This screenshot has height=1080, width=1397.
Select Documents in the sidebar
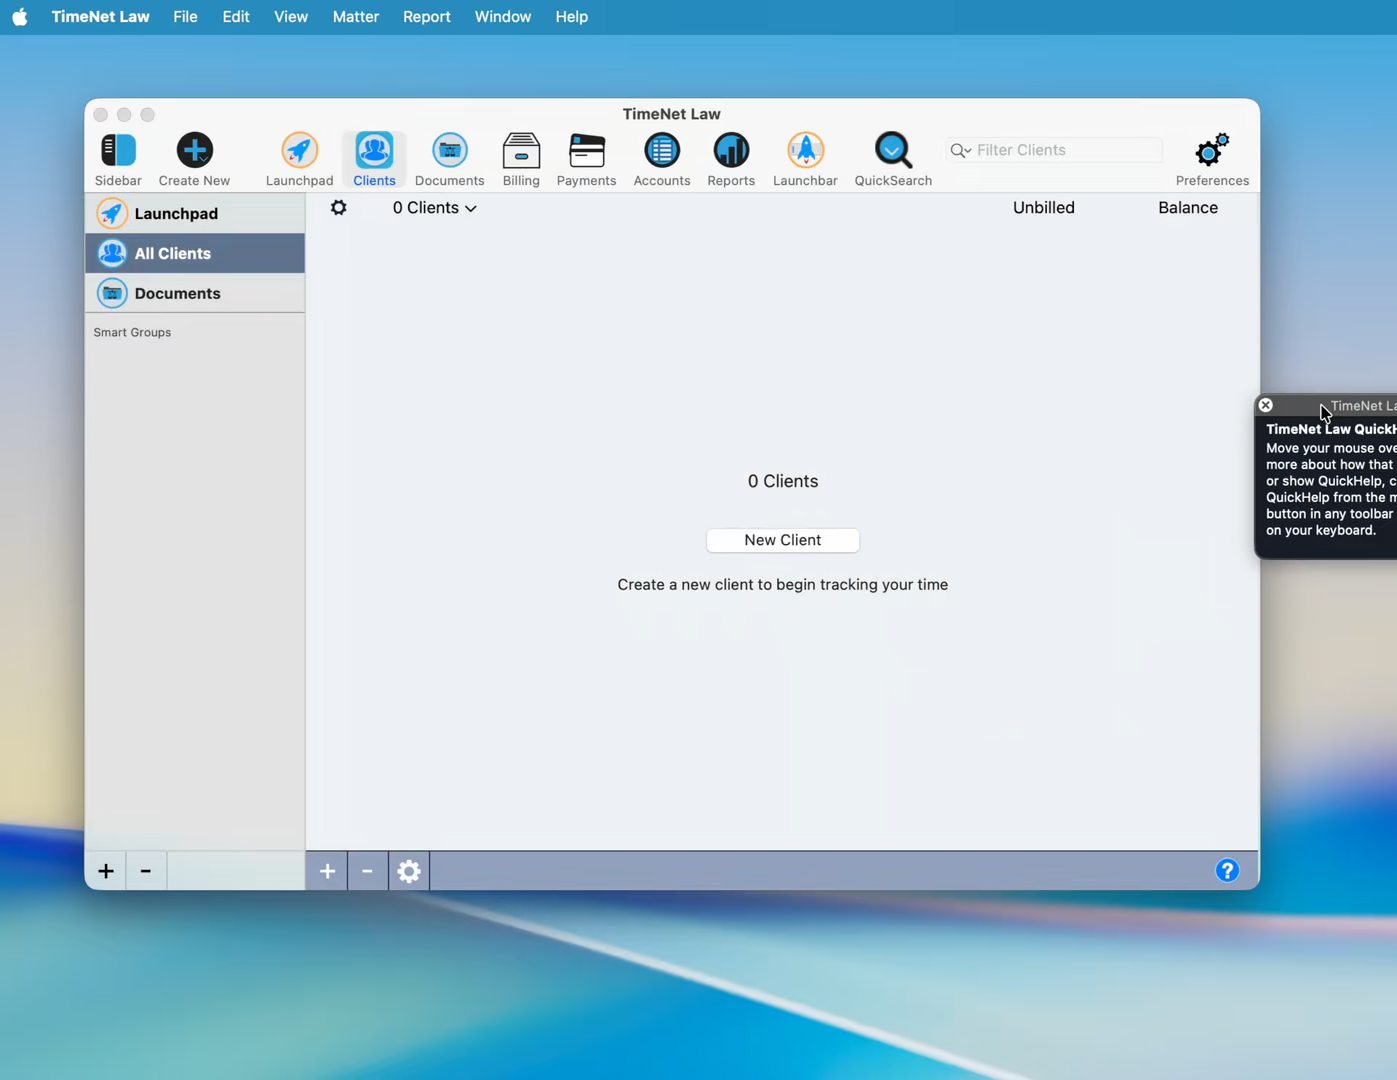click(195, 293)
